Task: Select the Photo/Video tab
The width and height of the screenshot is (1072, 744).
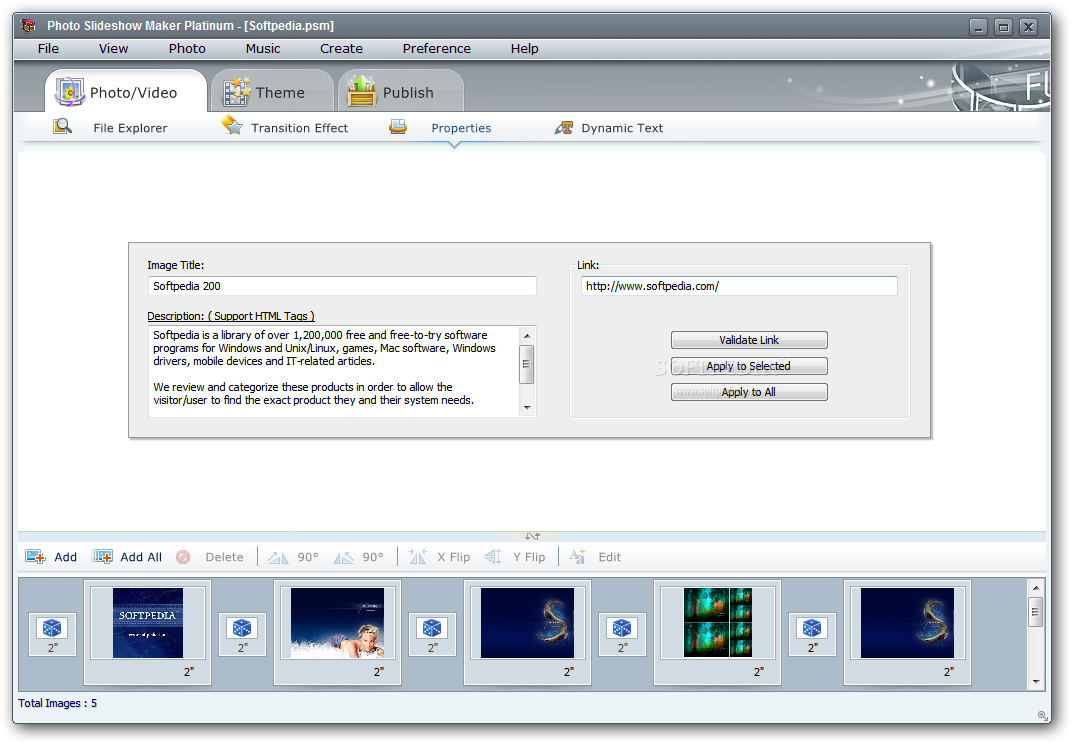Action: 126,92
